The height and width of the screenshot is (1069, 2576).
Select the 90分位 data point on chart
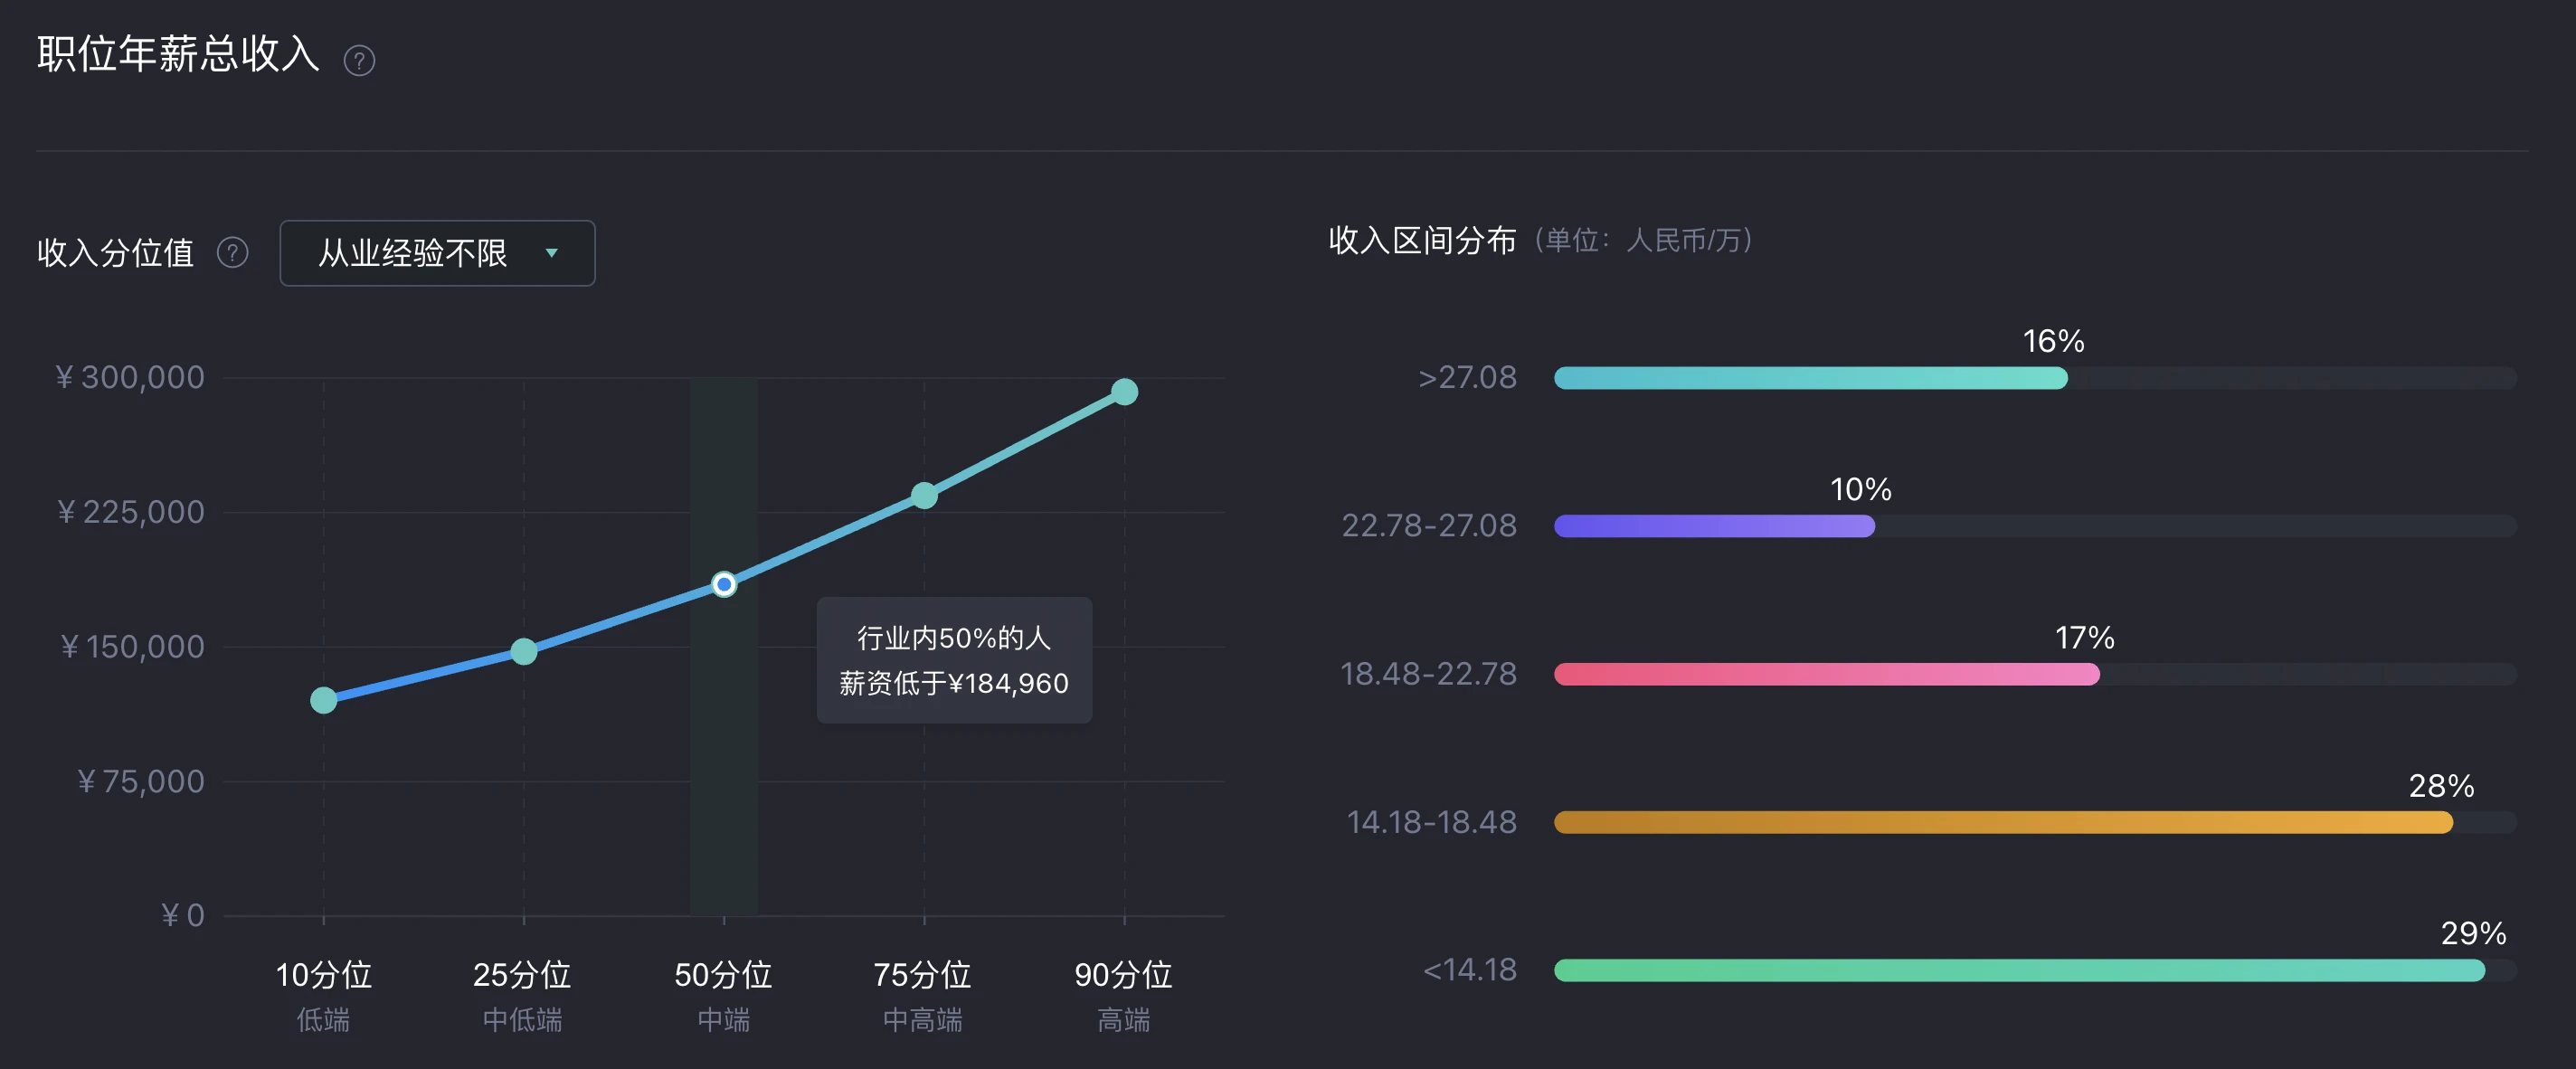(x=1124, y=392)
